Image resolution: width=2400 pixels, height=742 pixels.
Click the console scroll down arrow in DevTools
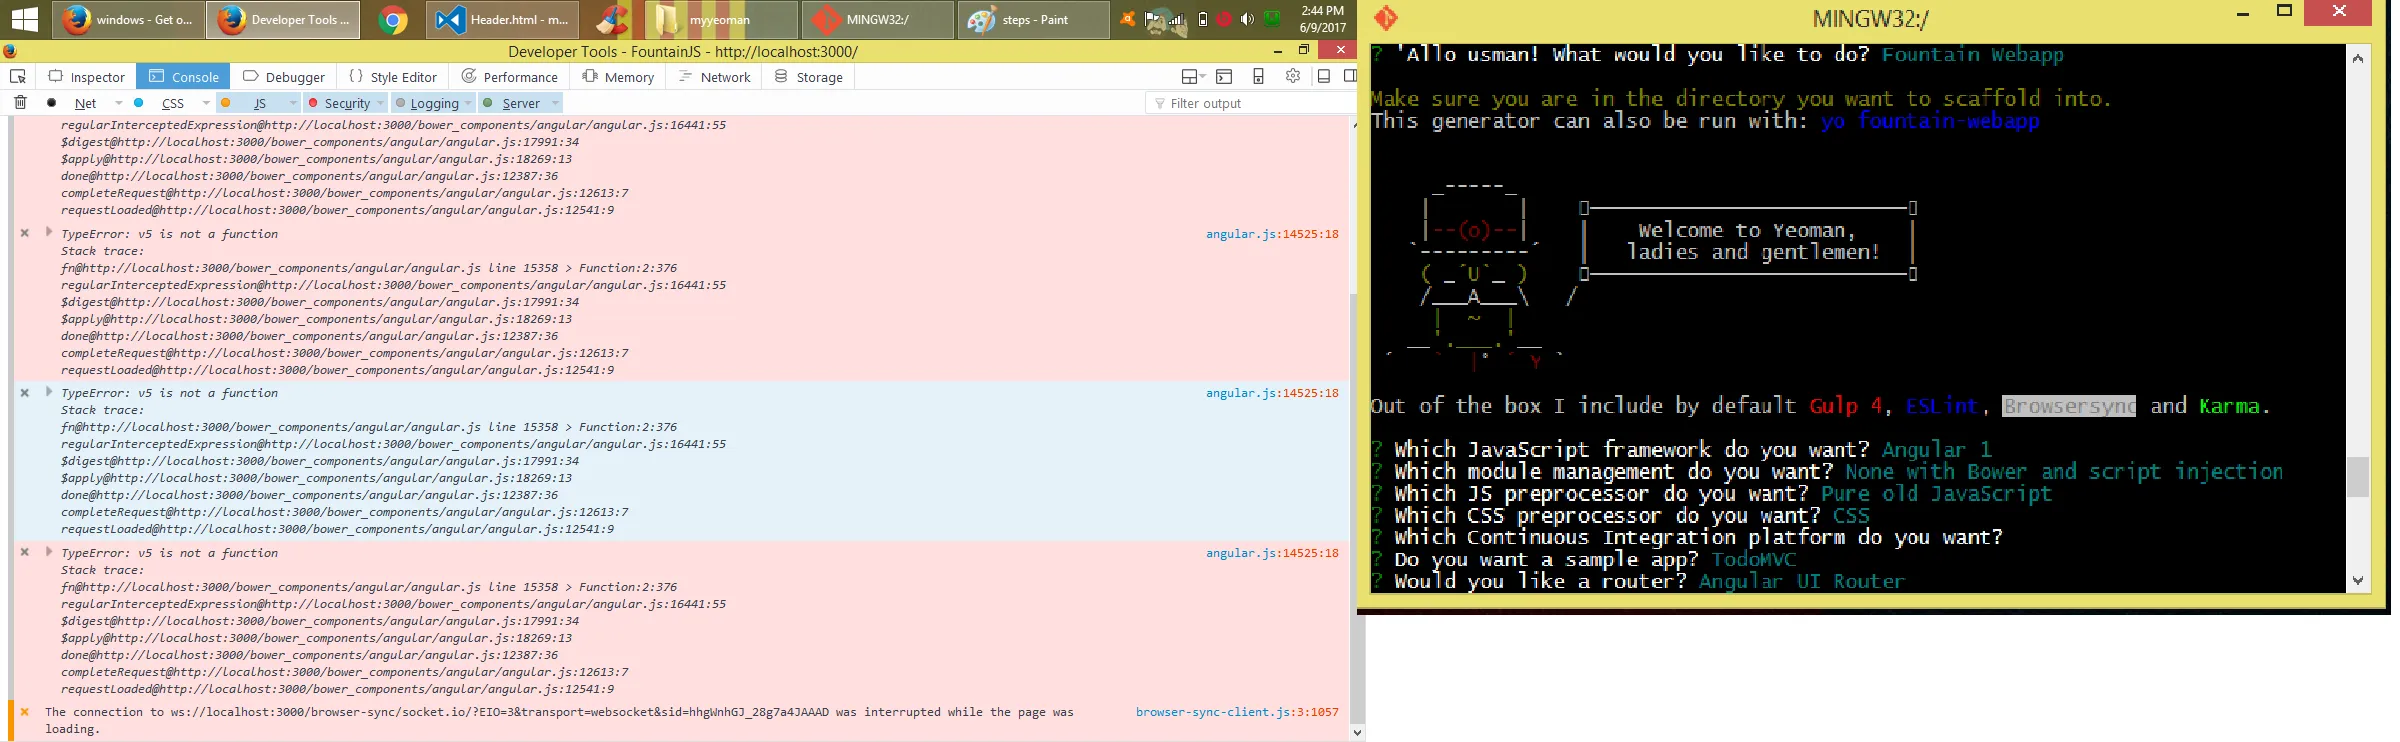(x=1357, y=733)
